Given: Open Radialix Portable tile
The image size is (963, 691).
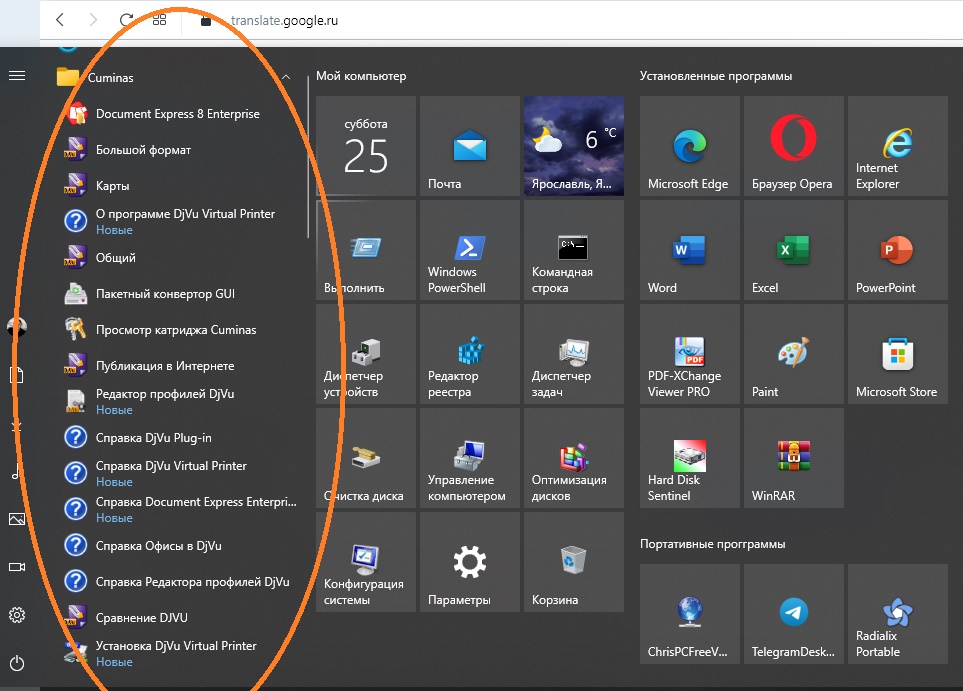Looking at the screenshot, I should pyautogui.click(x=898, y=614).
